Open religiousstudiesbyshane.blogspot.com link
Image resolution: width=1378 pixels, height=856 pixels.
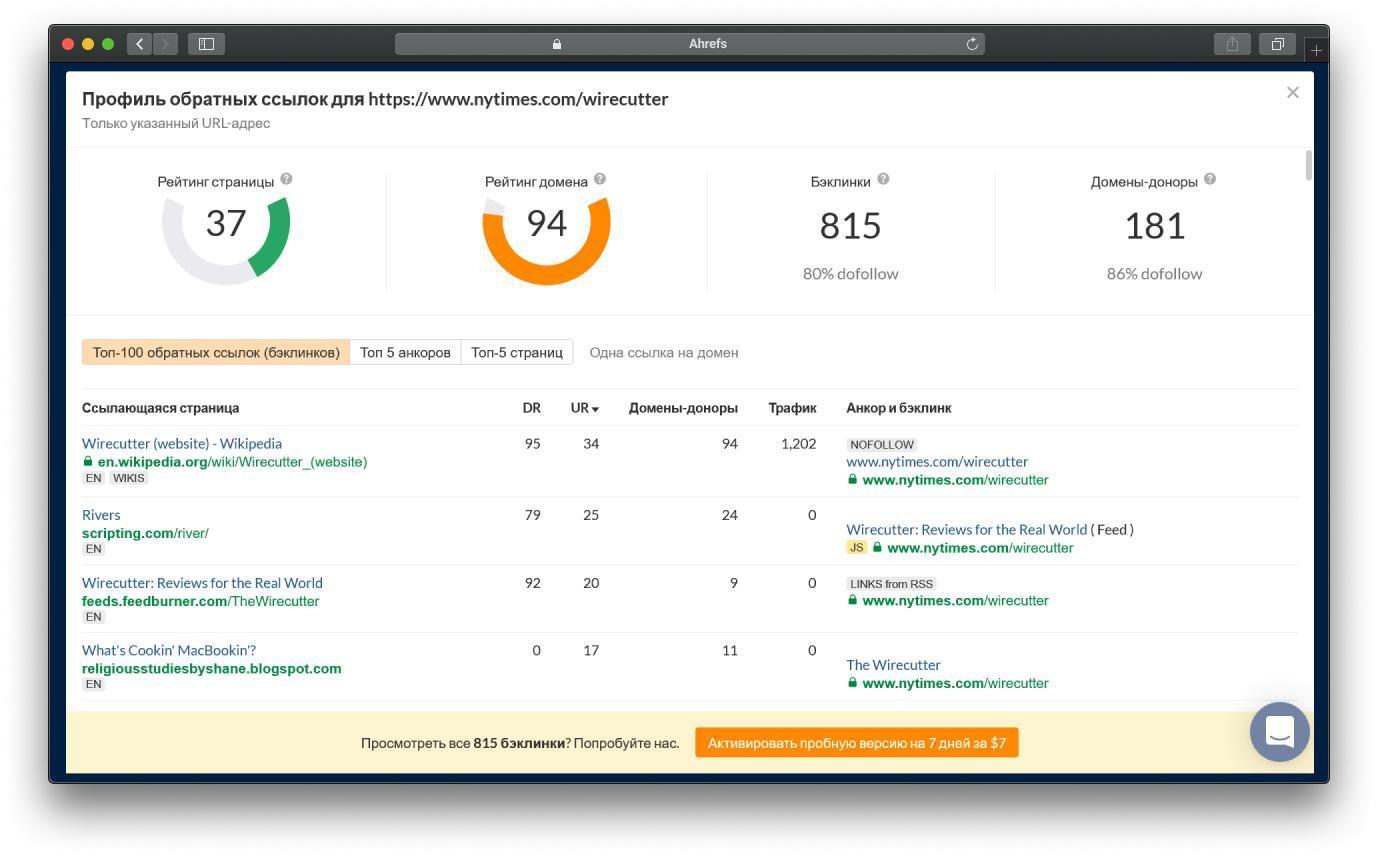211,668
